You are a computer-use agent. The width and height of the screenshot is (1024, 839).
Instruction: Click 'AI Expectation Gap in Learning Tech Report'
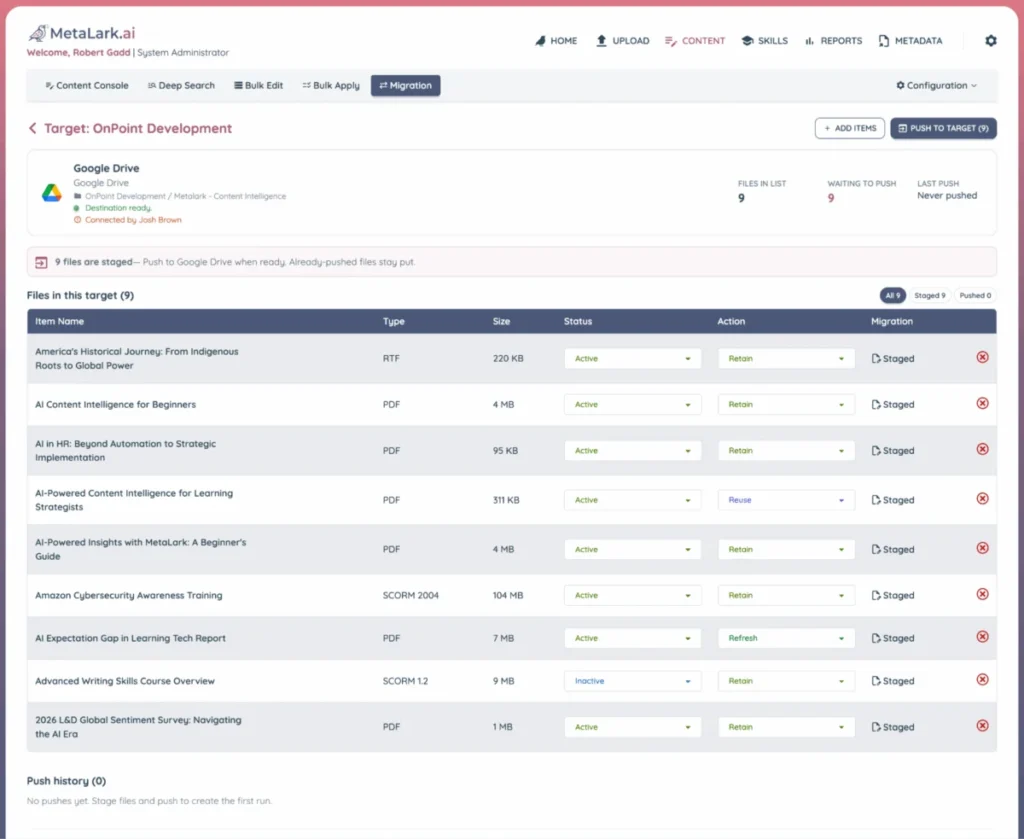(x=130, y=638)
